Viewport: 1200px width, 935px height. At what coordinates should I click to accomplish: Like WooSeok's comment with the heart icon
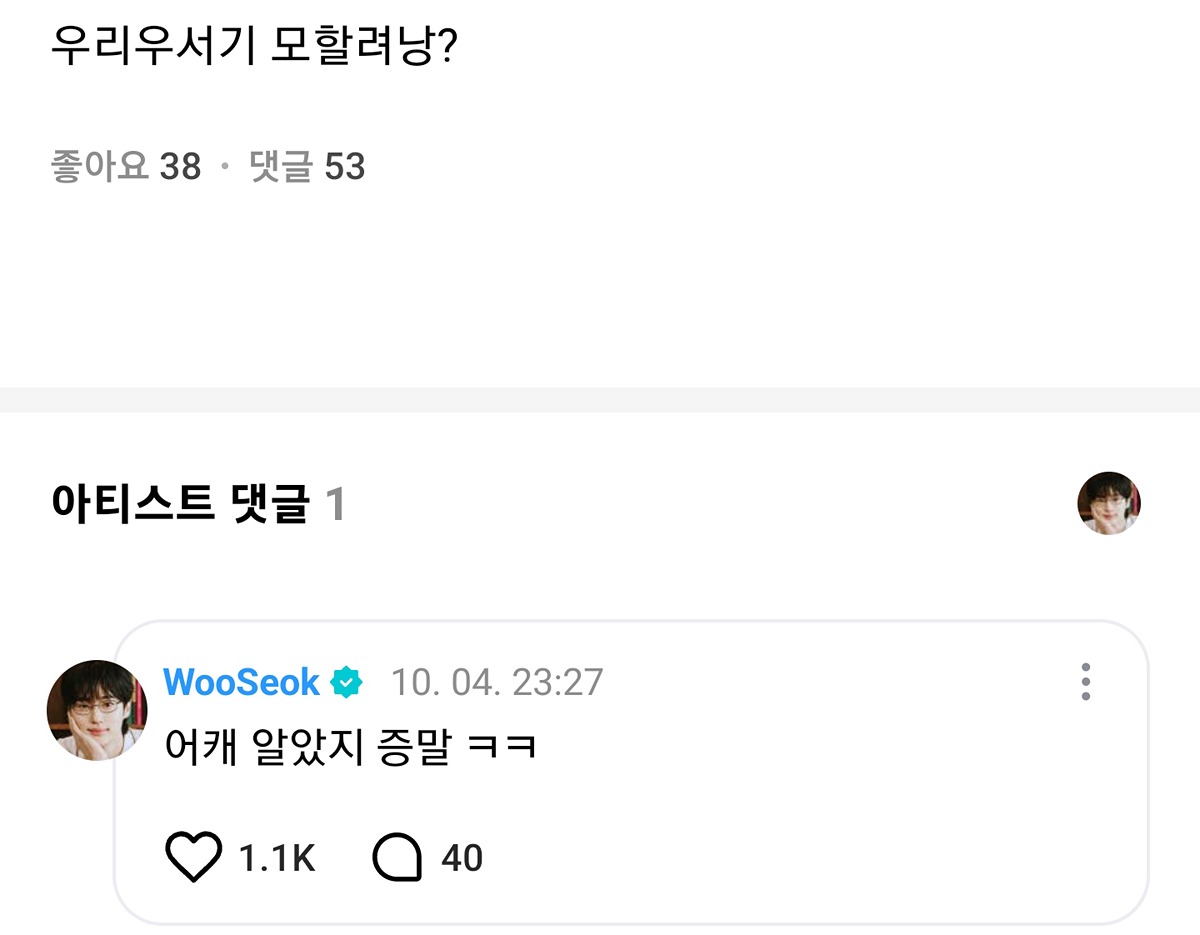click(x=191, y=858)
